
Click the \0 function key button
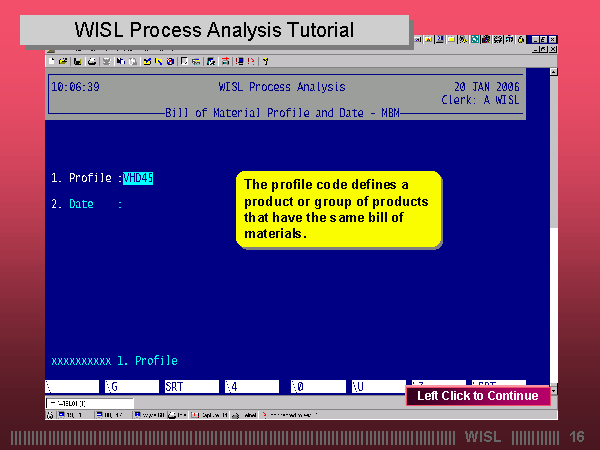pyautogui.click(x=318, y=386)
